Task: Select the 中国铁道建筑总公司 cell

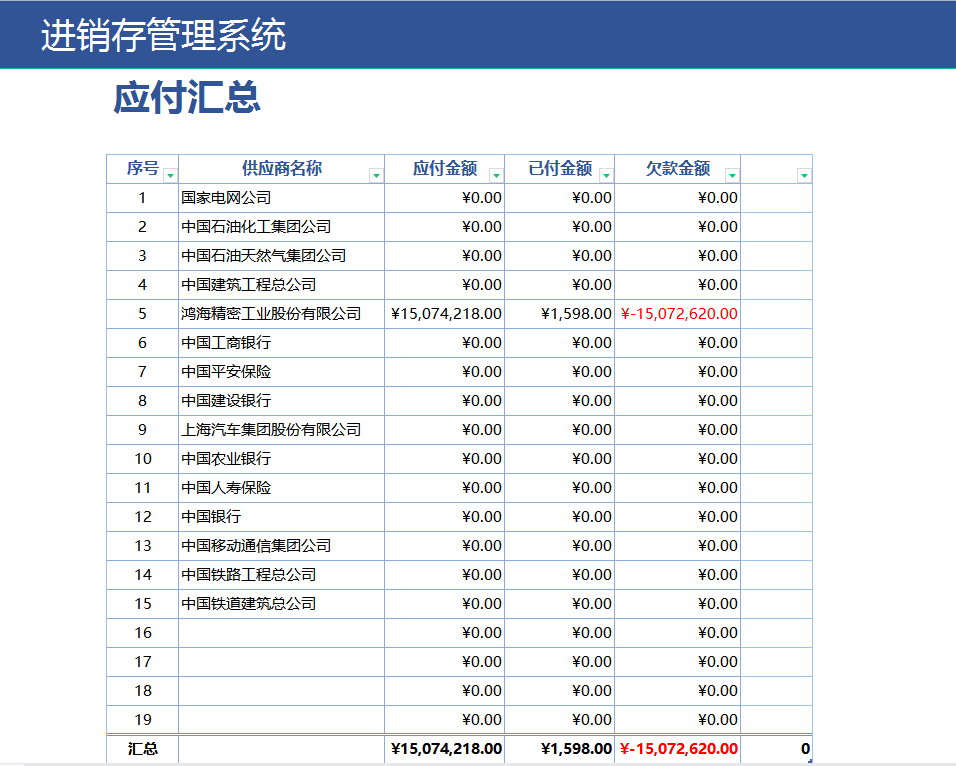Action: (282, 603)
